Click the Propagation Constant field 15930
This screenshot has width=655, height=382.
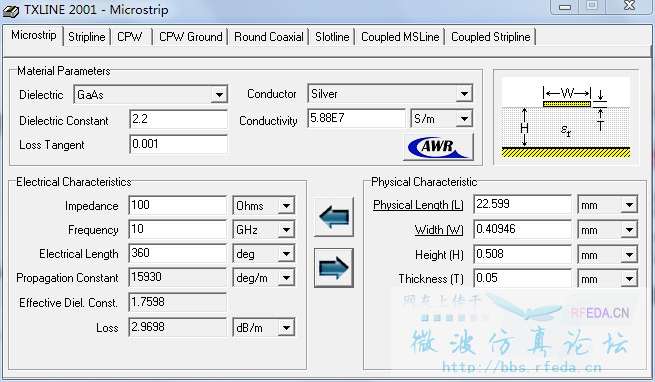tap(178, 277)
